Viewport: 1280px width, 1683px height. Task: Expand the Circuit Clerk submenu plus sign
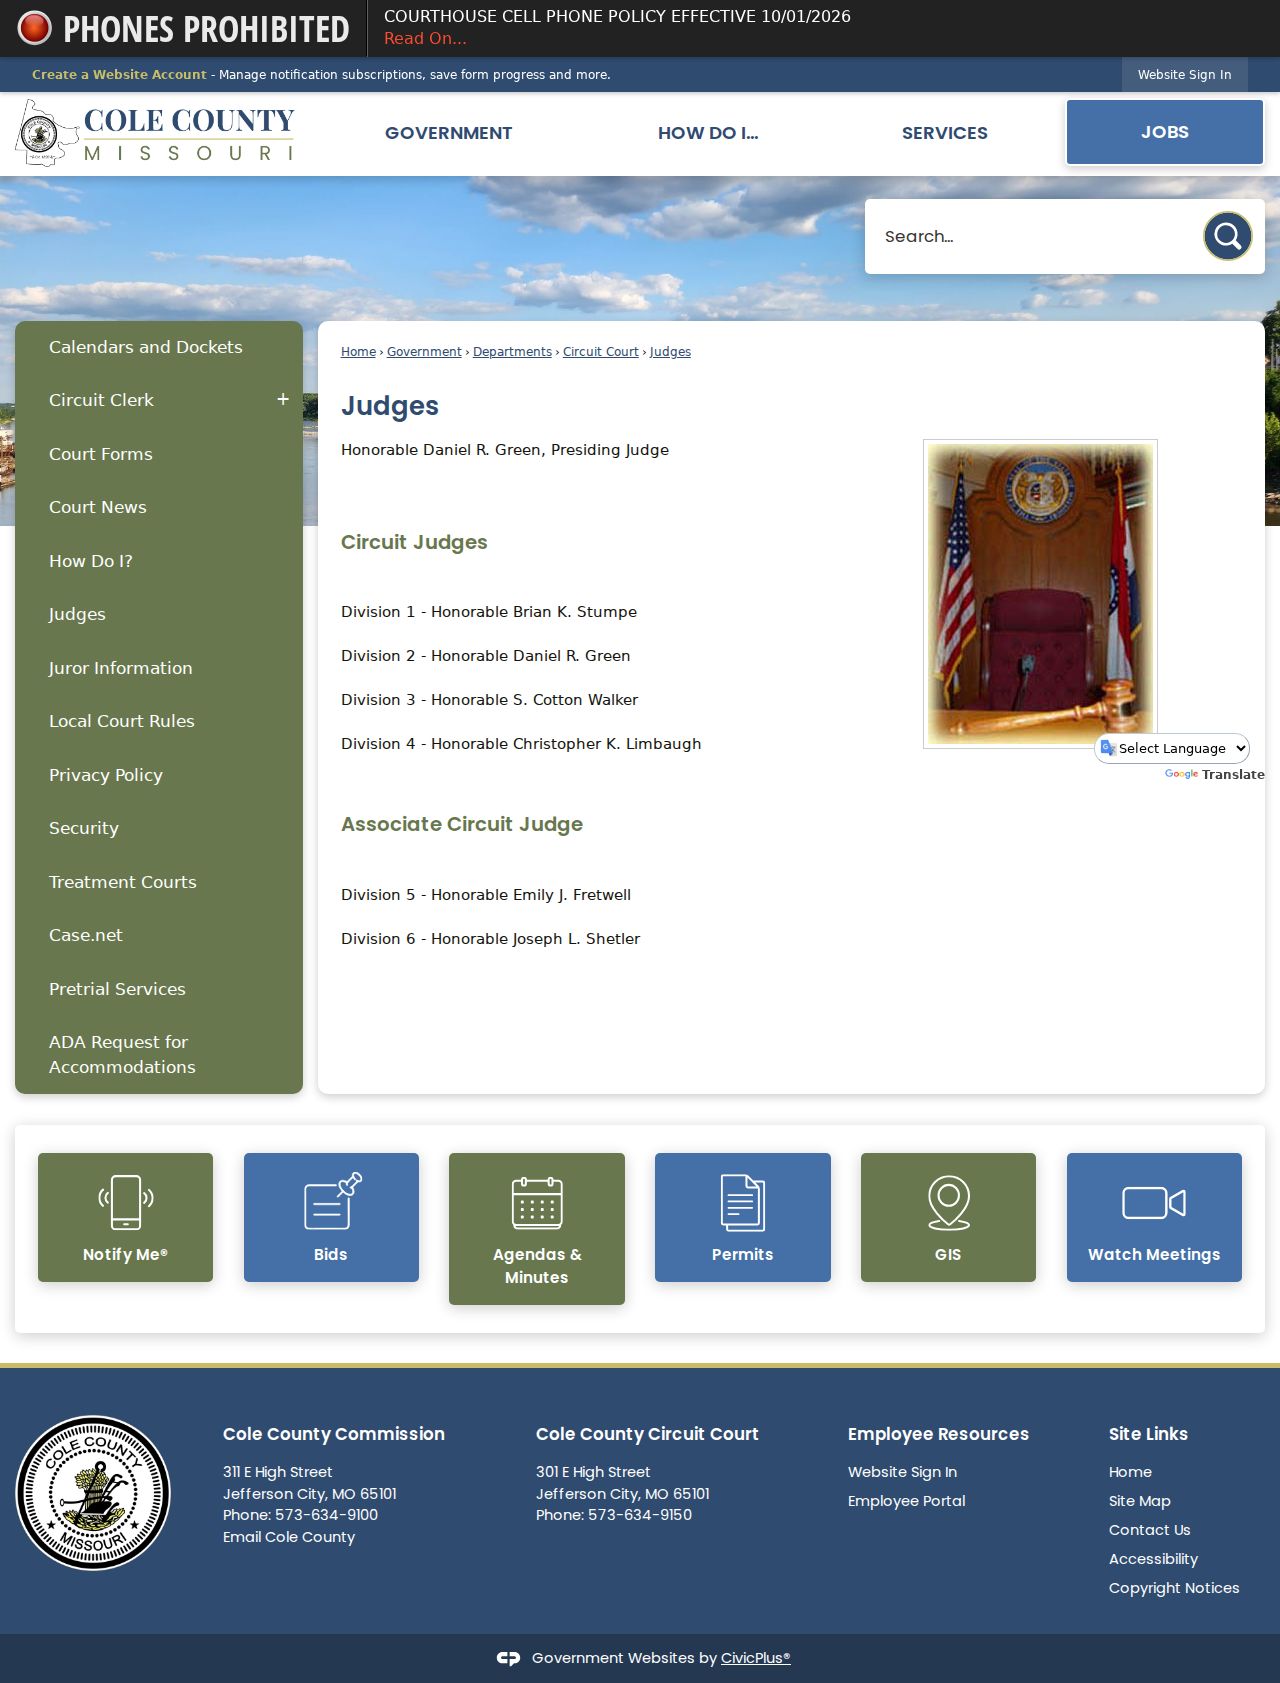click(x=283, y=399)
